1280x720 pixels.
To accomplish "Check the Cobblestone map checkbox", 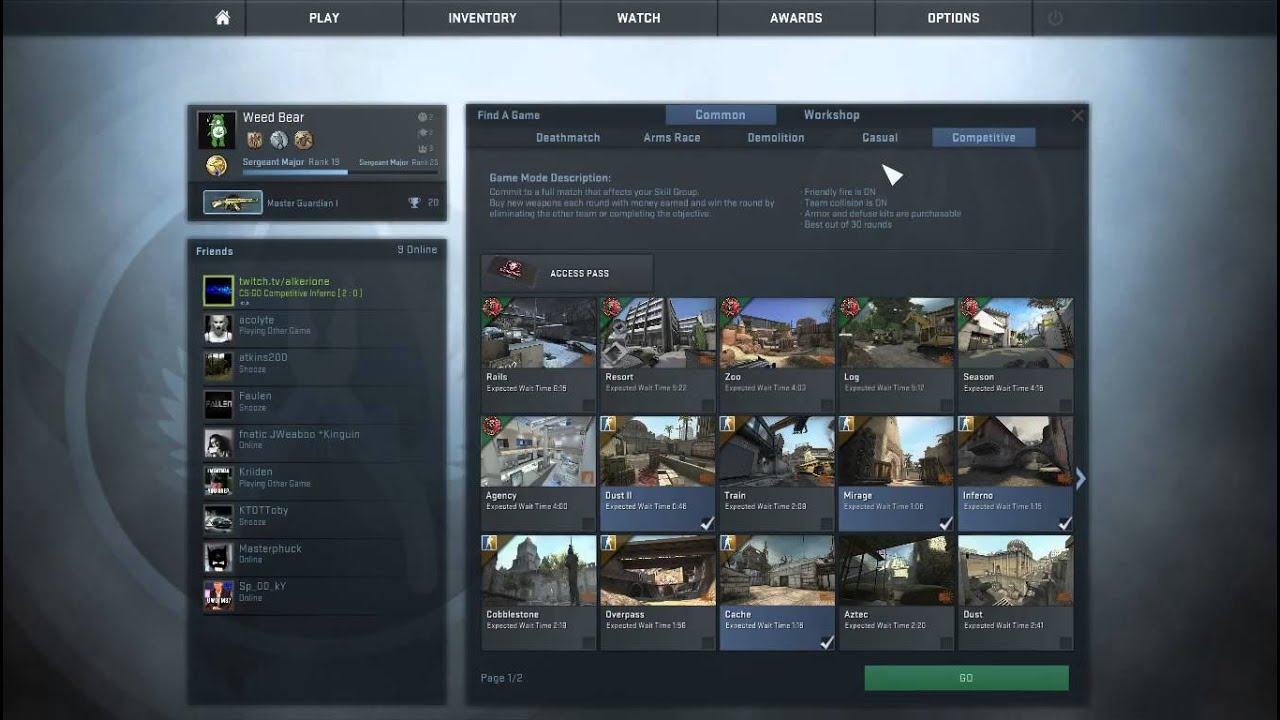I will [x=589, y=643].
